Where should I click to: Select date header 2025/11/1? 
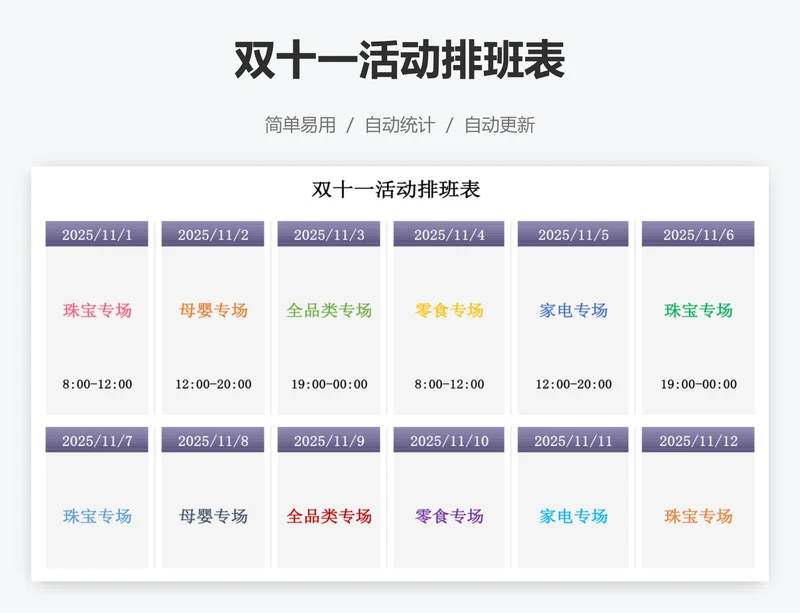[97, 234]
